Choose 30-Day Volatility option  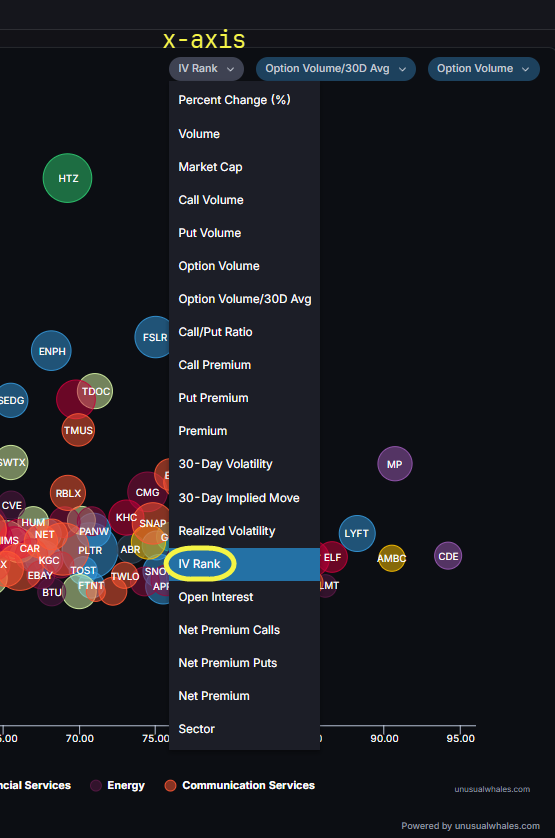[244, 464]
